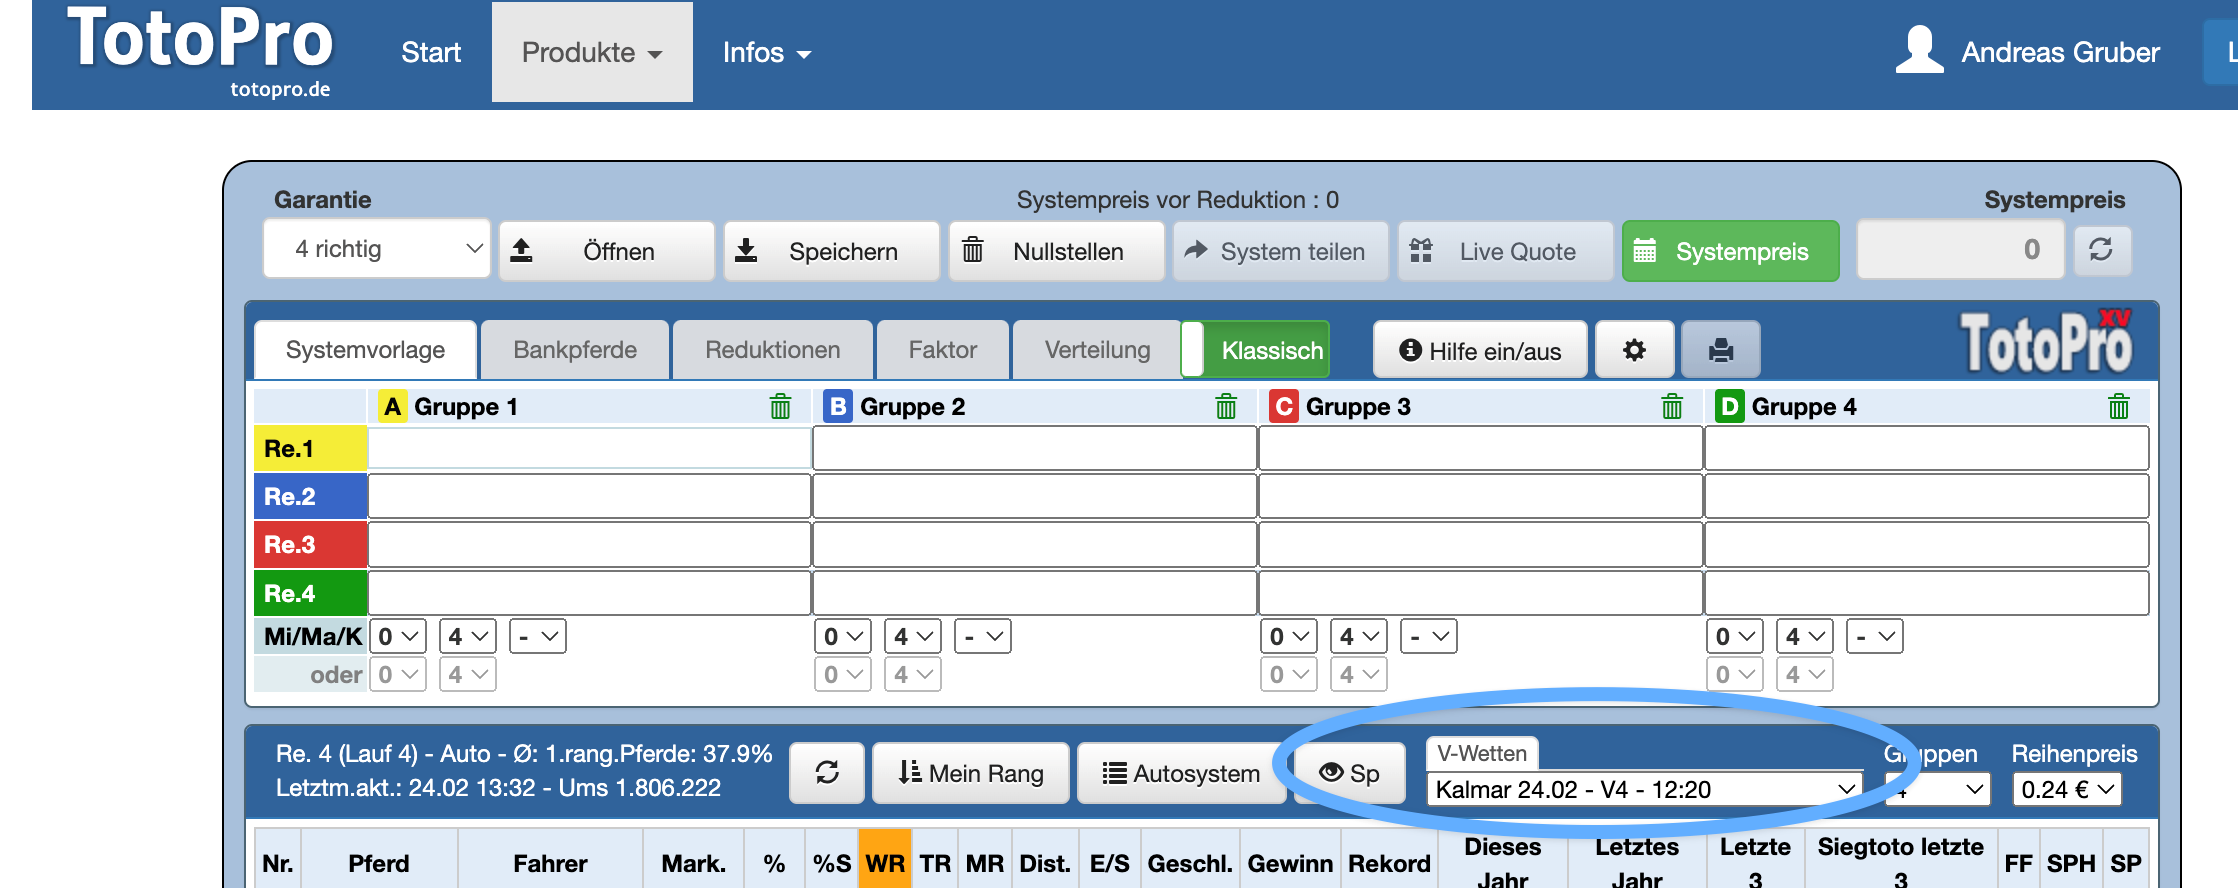Open the gear settings button
Viewport: 2238px width, 888px height.
point(1634,350)
